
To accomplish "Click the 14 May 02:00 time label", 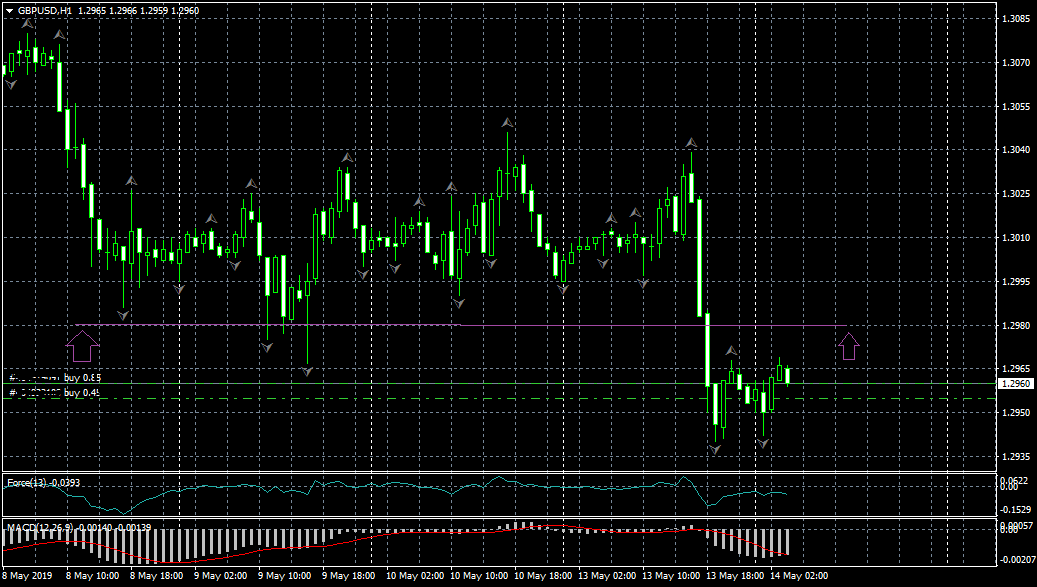I will [800, 576].
